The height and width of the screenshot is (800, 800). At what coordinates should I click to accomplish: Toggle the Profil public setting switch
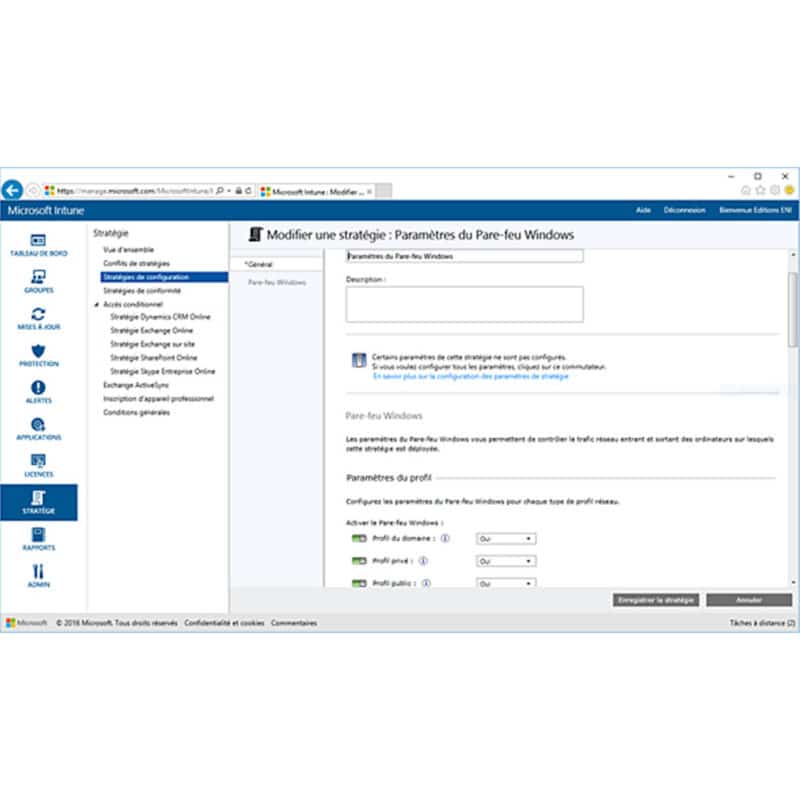click(x=359, y=583)
